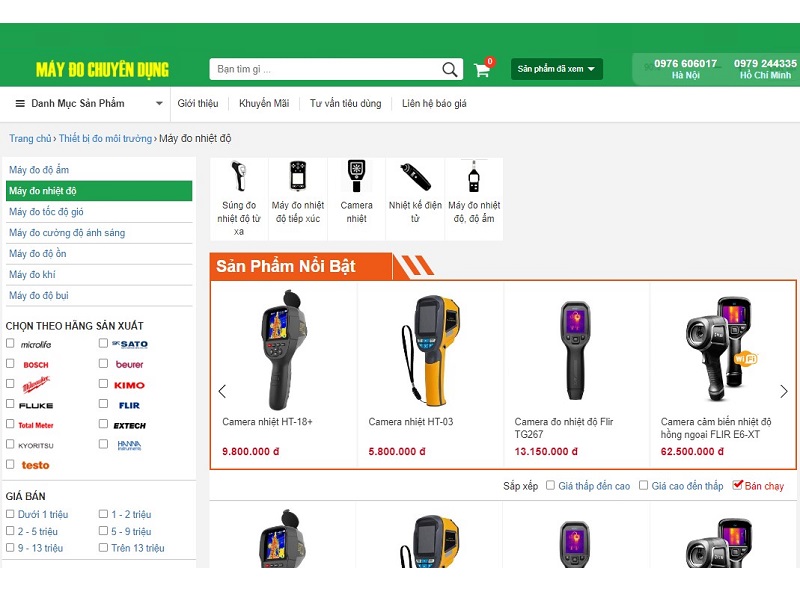Click the Camera nhiệt HT-03 product image
This screenshot has height=600, width=800.
(431, 345)
